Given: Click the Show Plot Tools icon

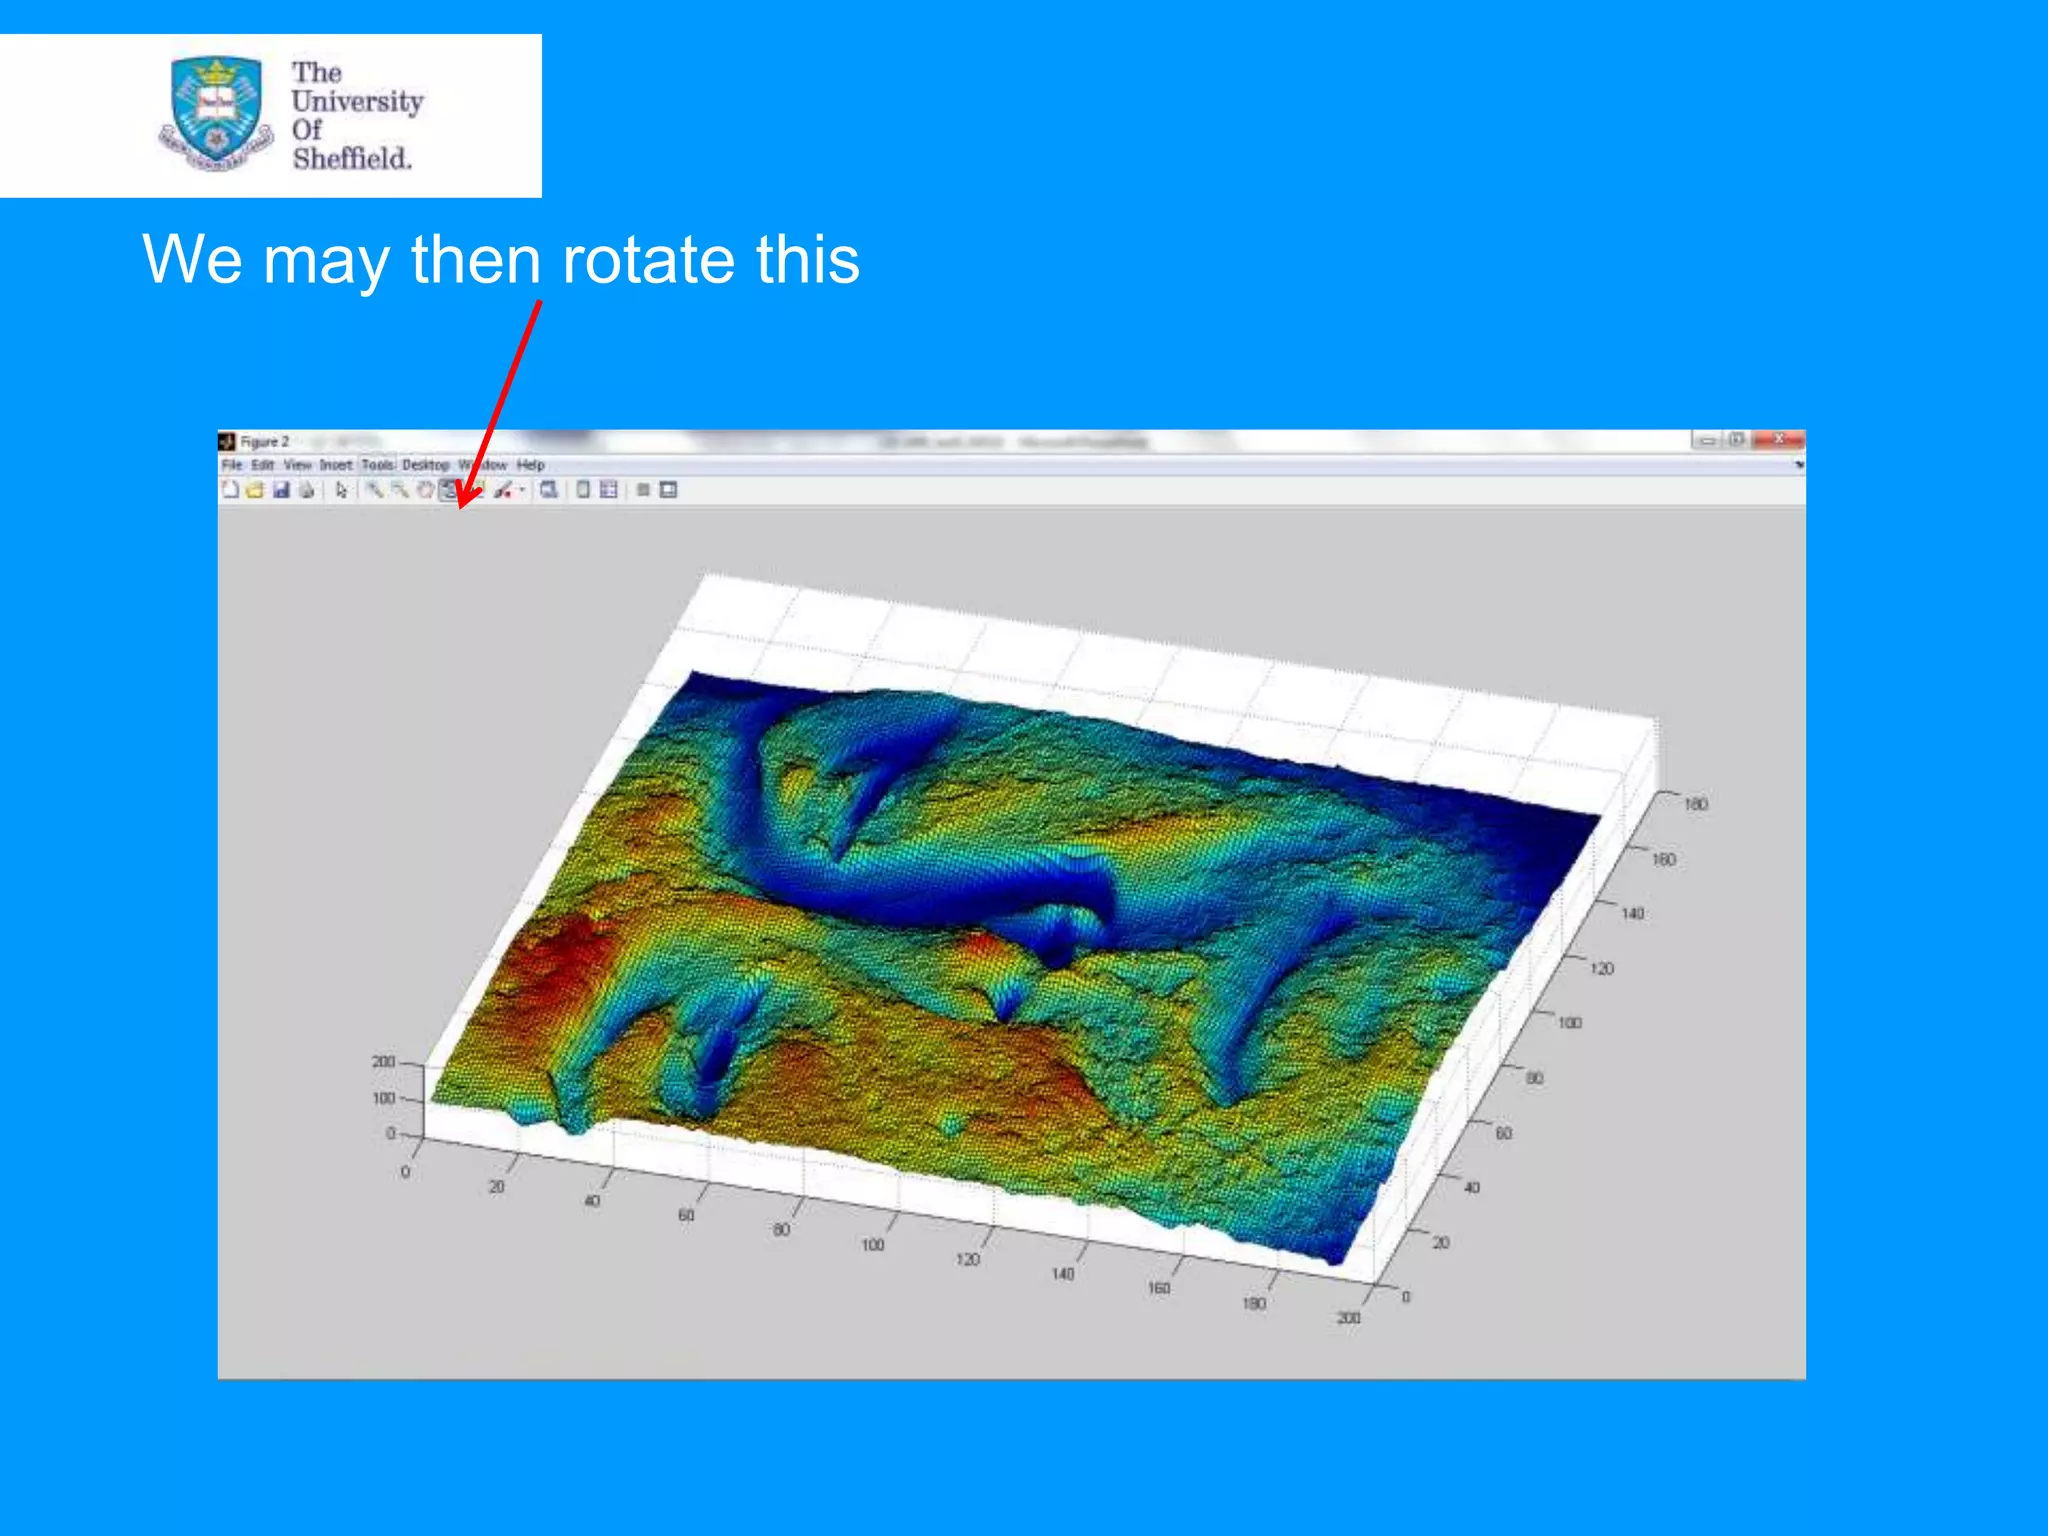Looking at the screenshot, I should 669,489.
